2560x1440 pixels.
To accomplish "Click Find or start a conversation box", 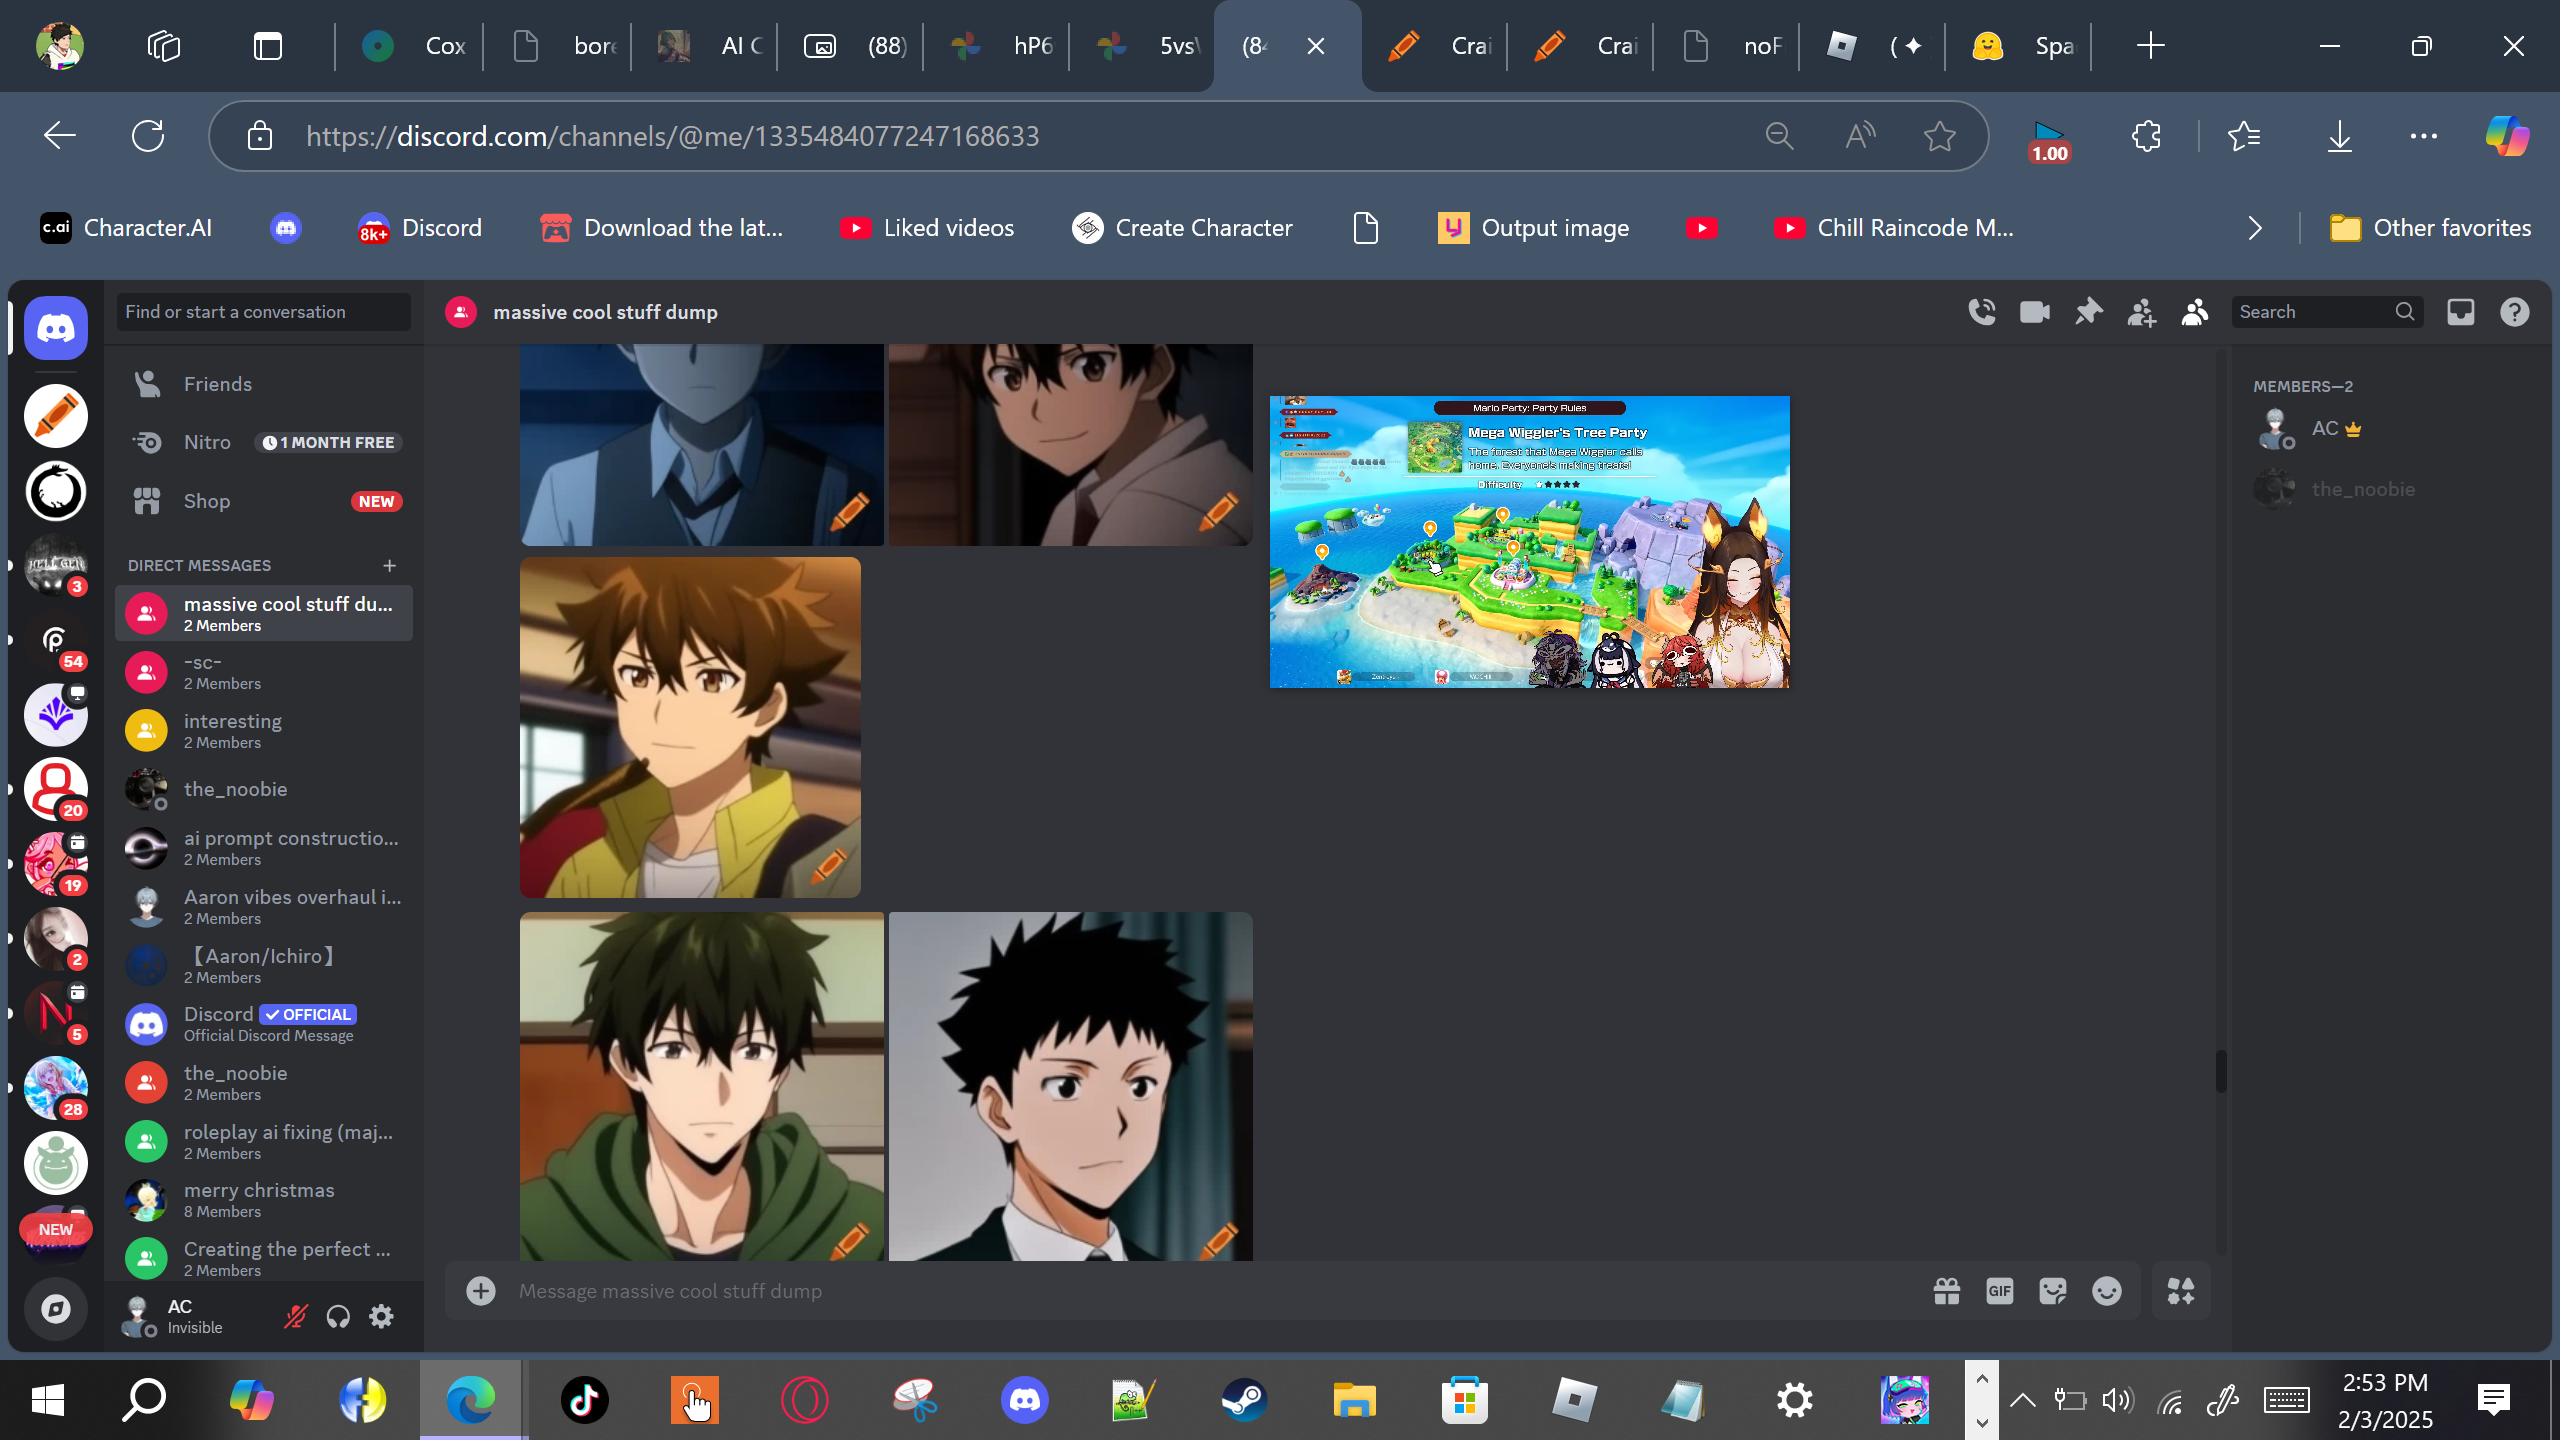I will 264,312.
